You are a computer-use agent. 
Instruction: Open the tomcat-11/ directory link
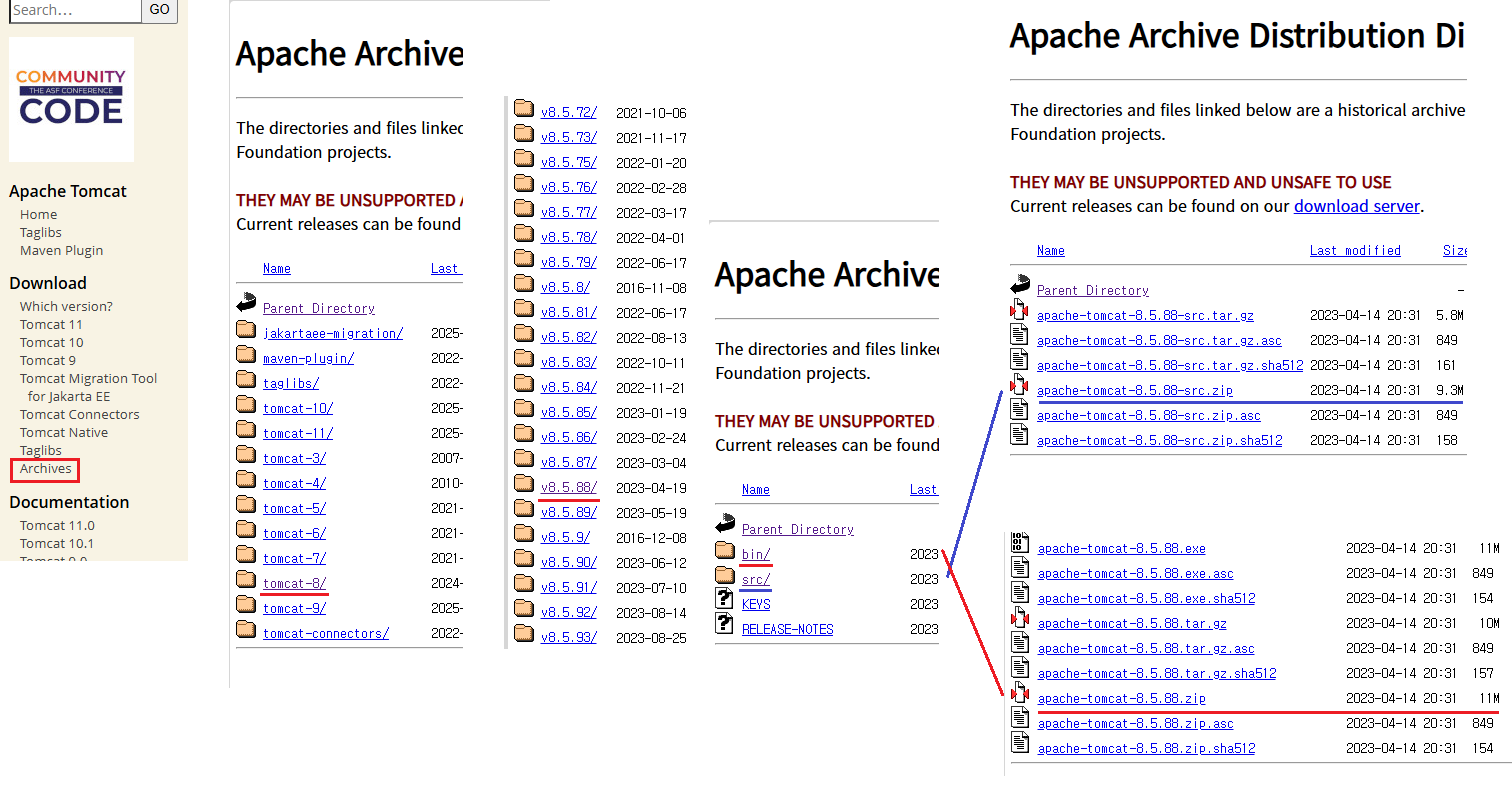point(298,434)
